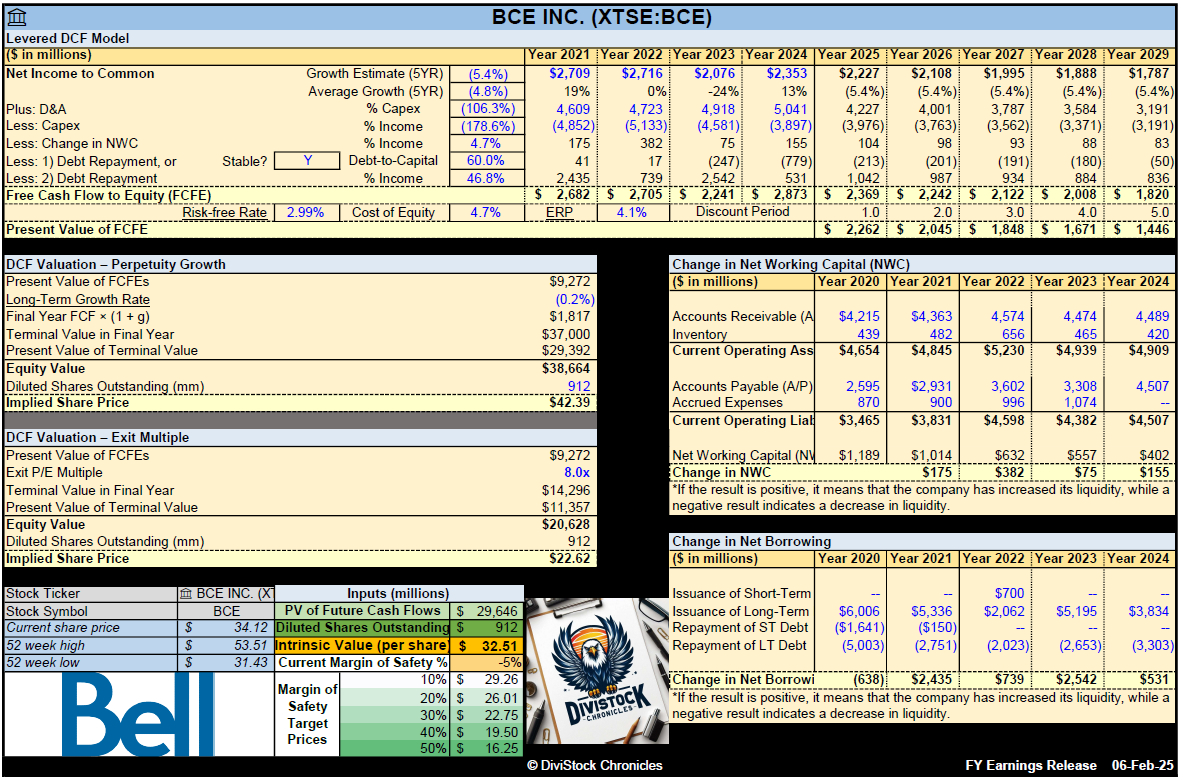Select the Stable? input cell showing Y
The height and width of the screenshot is (778, 1180).
coord(307,160)
